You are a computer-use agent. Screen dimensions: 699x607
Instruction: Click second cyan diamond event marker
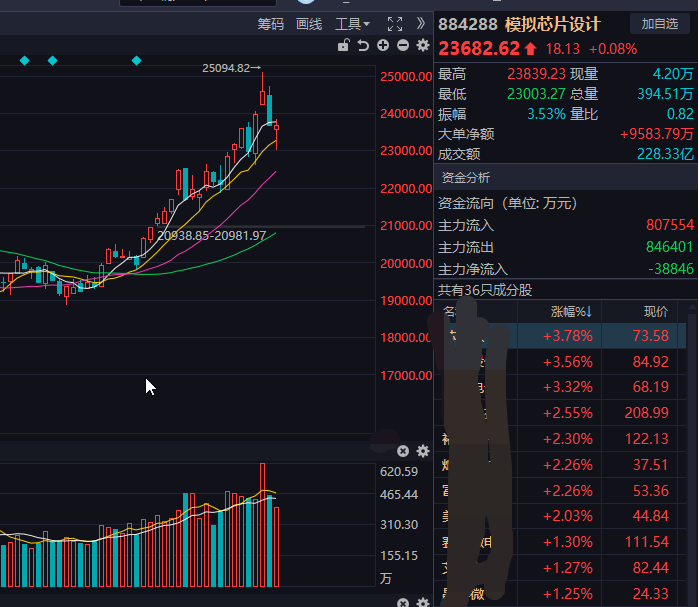tap(53, 60)
